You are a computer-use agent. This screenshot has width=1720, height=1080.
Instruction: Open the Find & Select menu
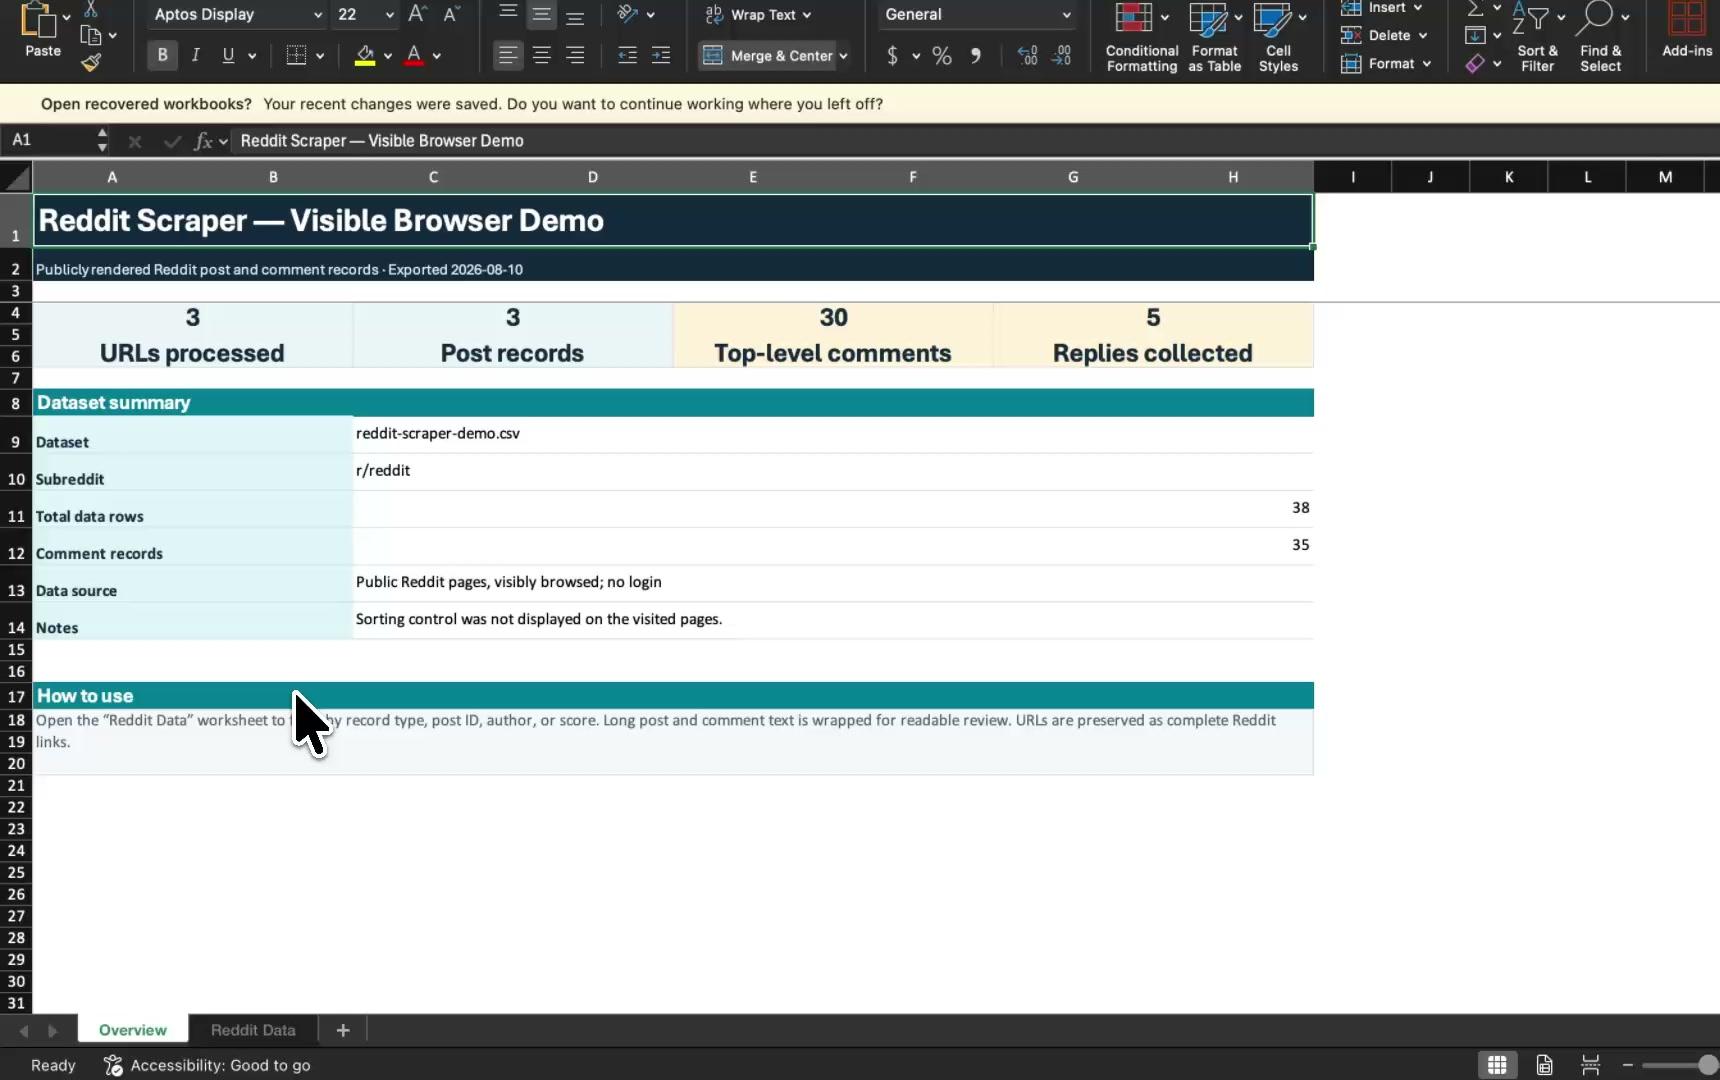[x=1601, y=36]
